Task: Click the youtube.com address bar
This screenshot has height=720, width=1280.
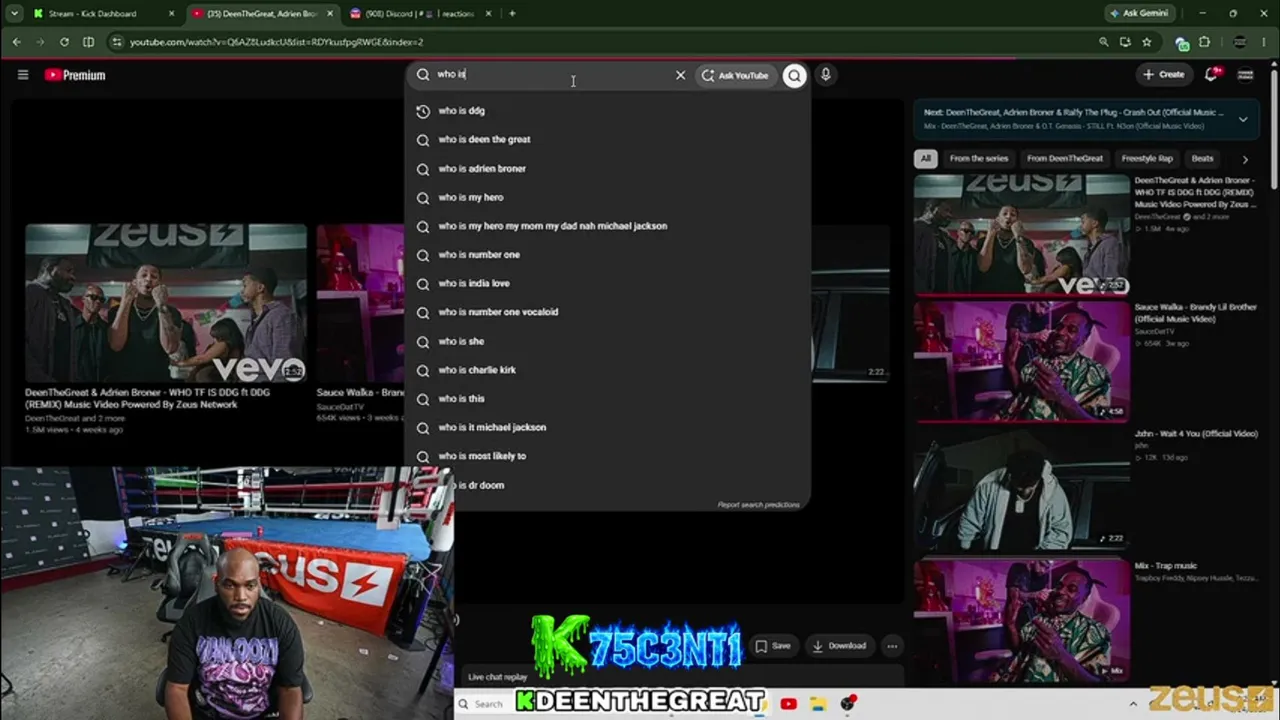Action: pos(600,42)
